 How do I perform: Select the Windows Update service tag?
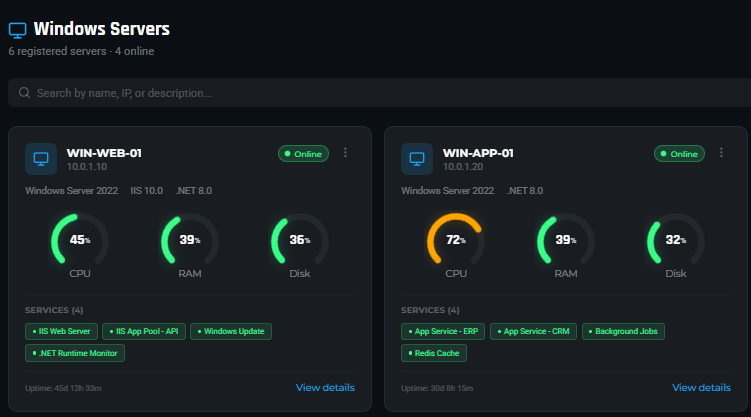231,331
